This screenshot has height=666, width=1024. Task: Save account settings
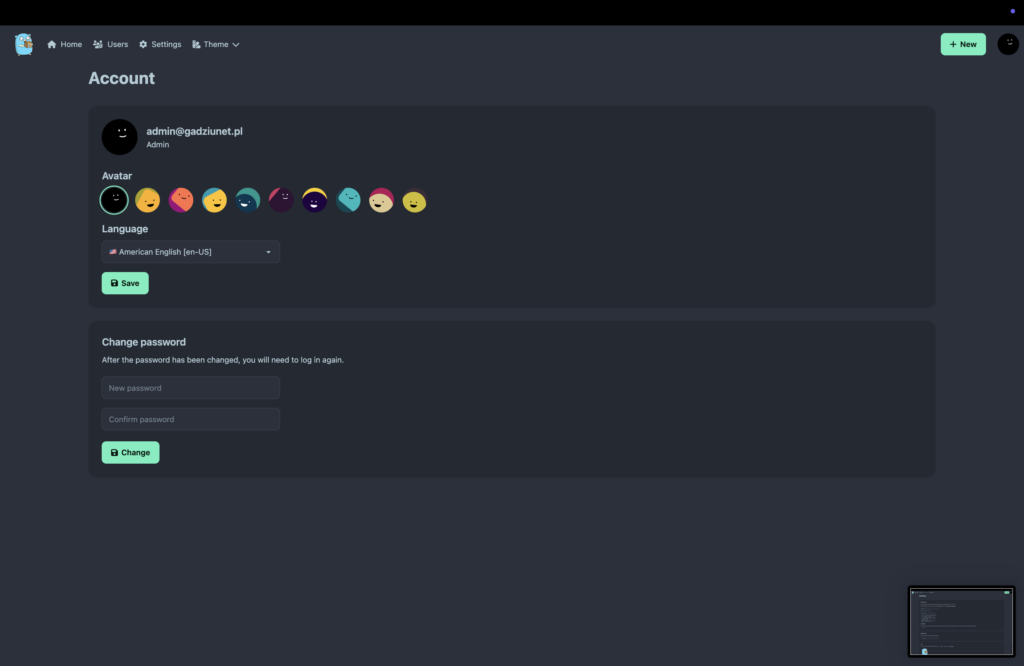125,283
